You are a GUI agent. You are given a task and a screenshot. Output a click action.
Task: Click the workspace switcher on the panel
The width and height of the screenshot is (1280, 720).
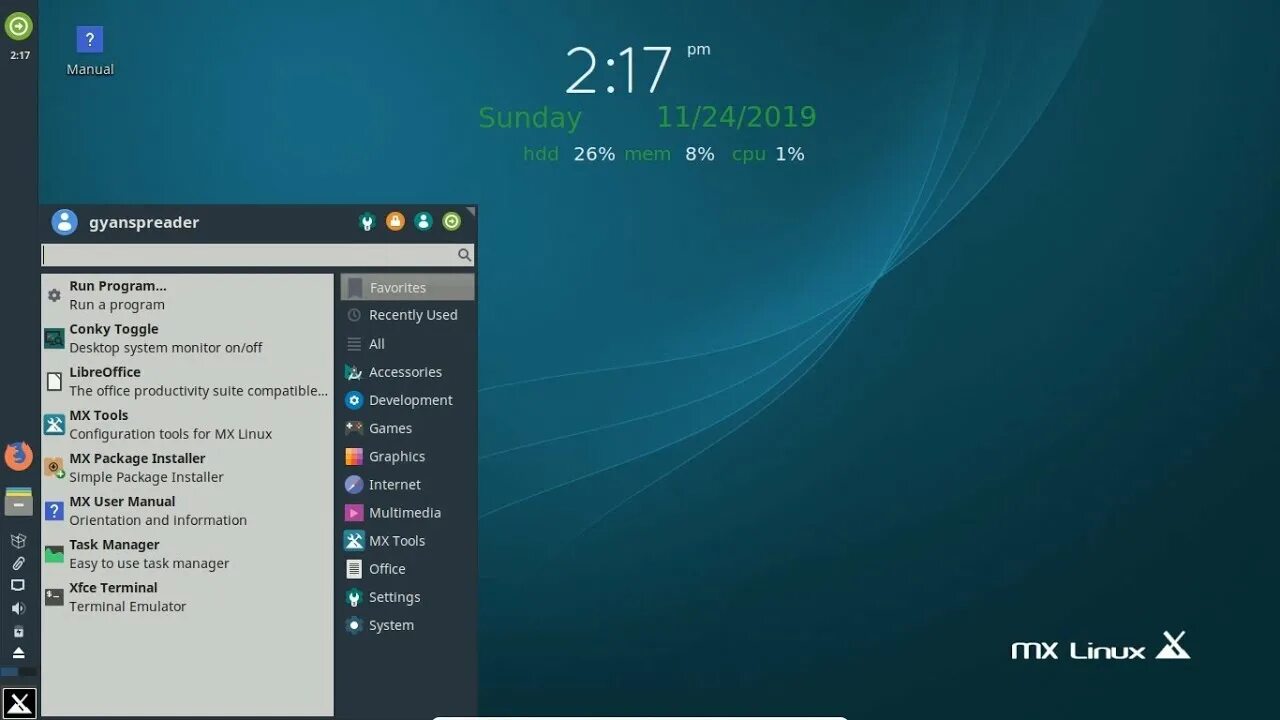coord(18,673)
